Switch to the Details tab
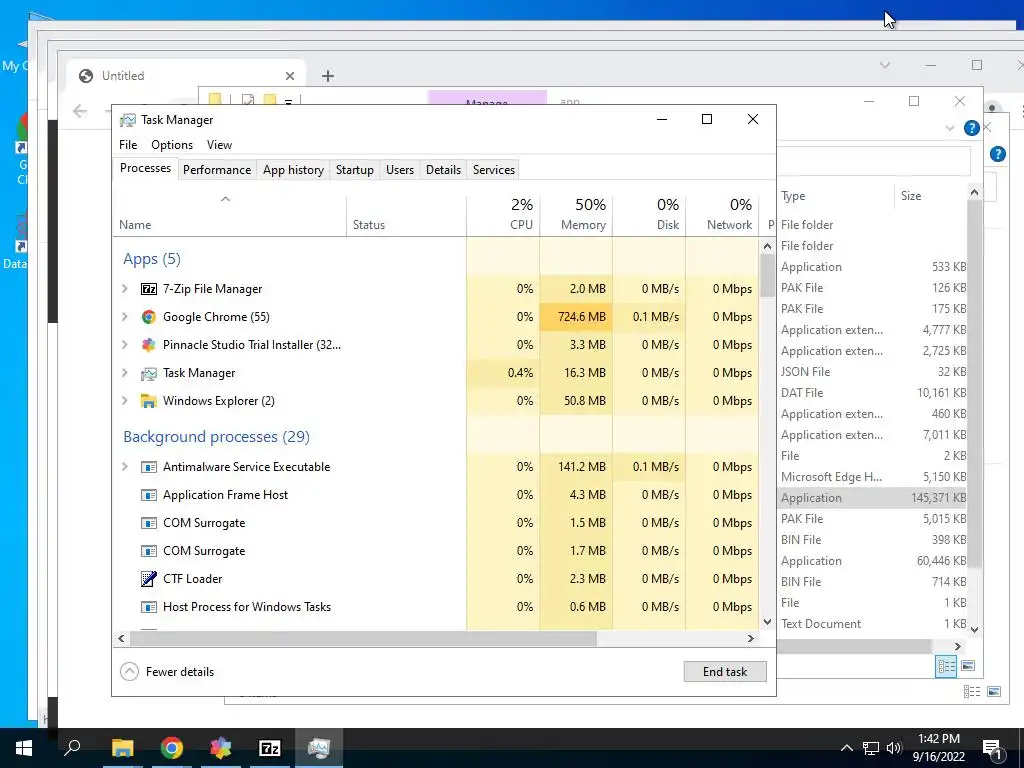This screenshot has height=768, width=1024. tap(443, 170)
